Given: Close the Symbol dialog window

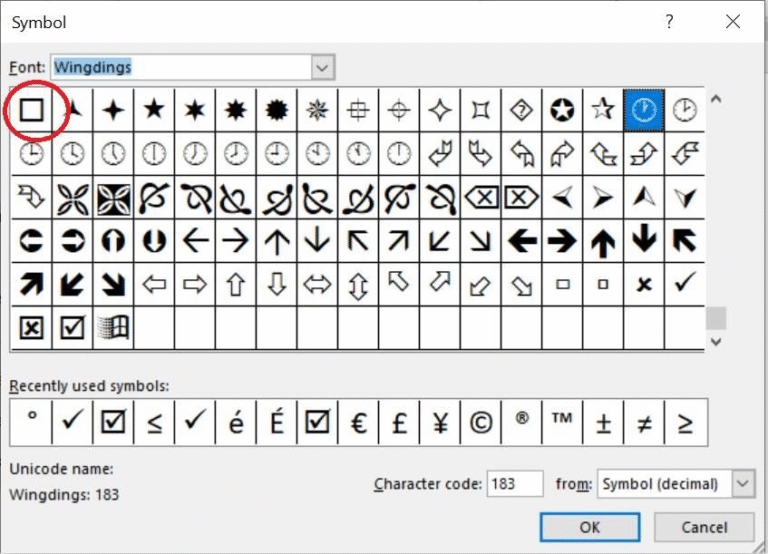Looking at the screenshot, I should point(733,21).
